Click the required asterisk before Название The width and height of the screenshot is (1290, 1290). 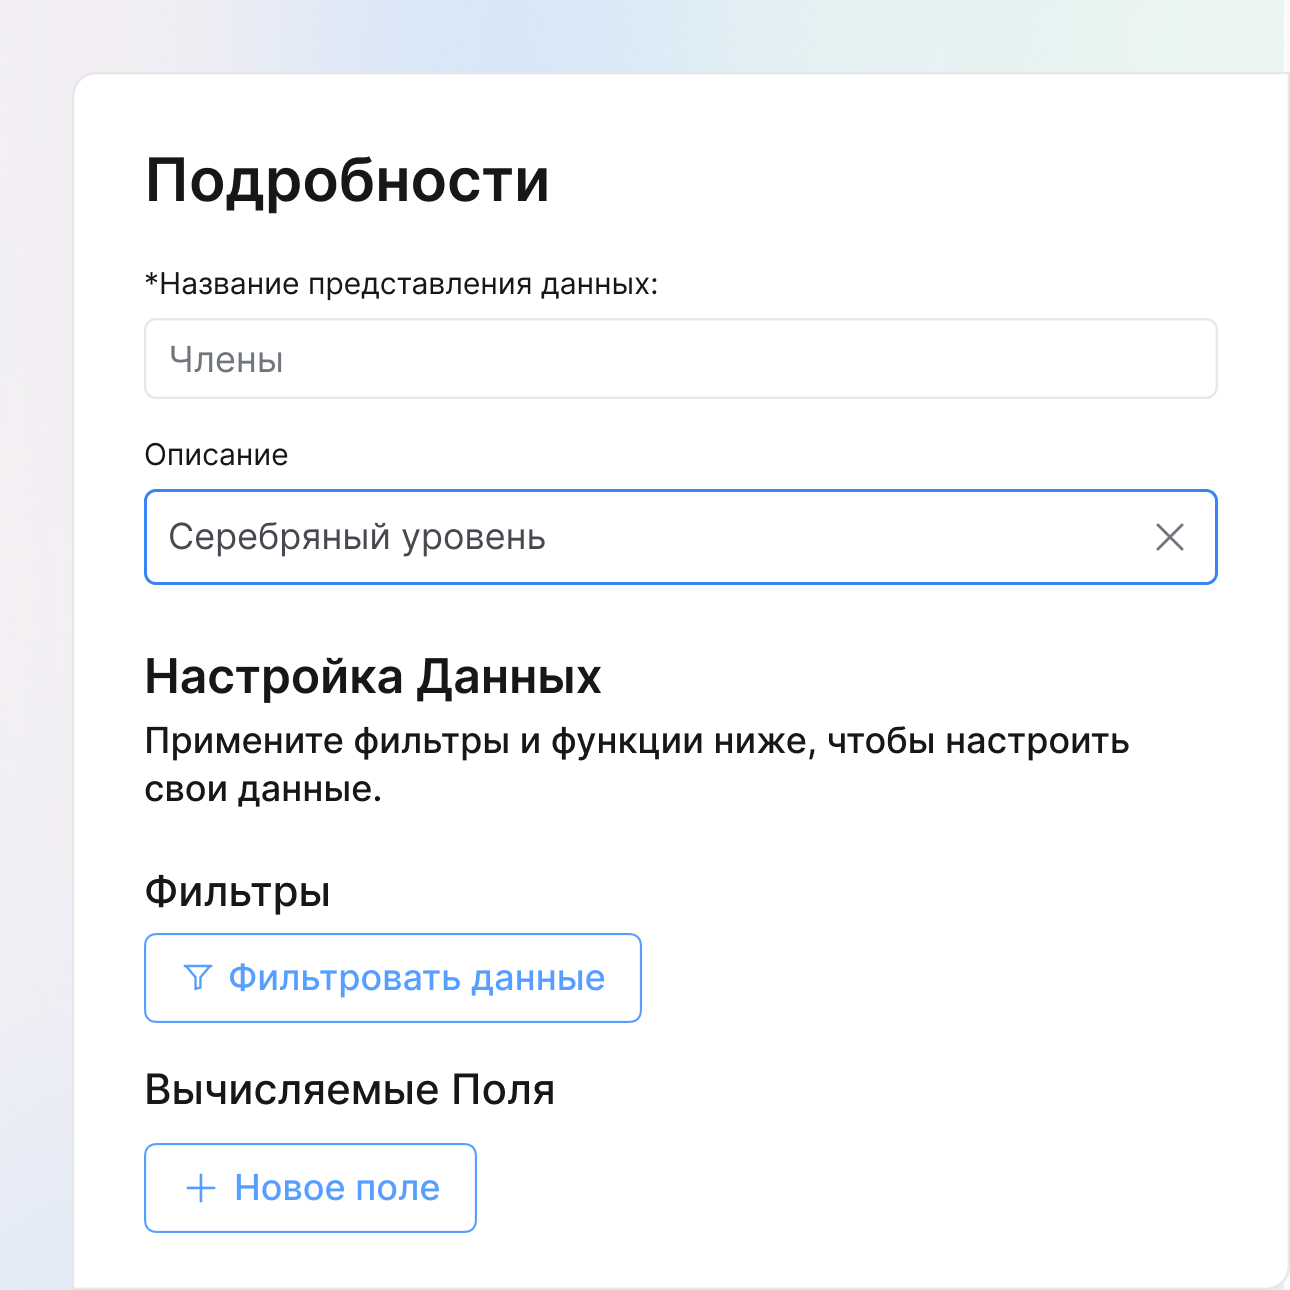(152, 282)
